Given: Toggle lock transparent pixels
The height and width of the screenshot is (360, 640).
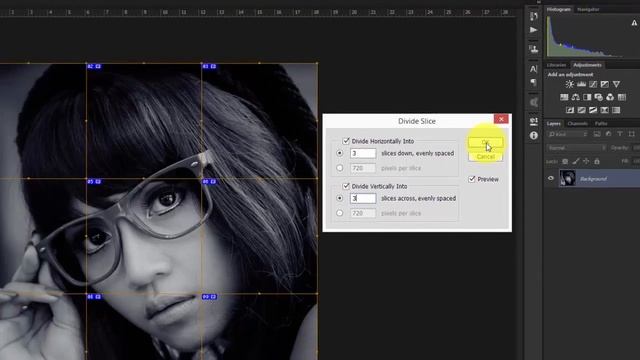Looking at the screenshot, I should click(x=565, y=162).
